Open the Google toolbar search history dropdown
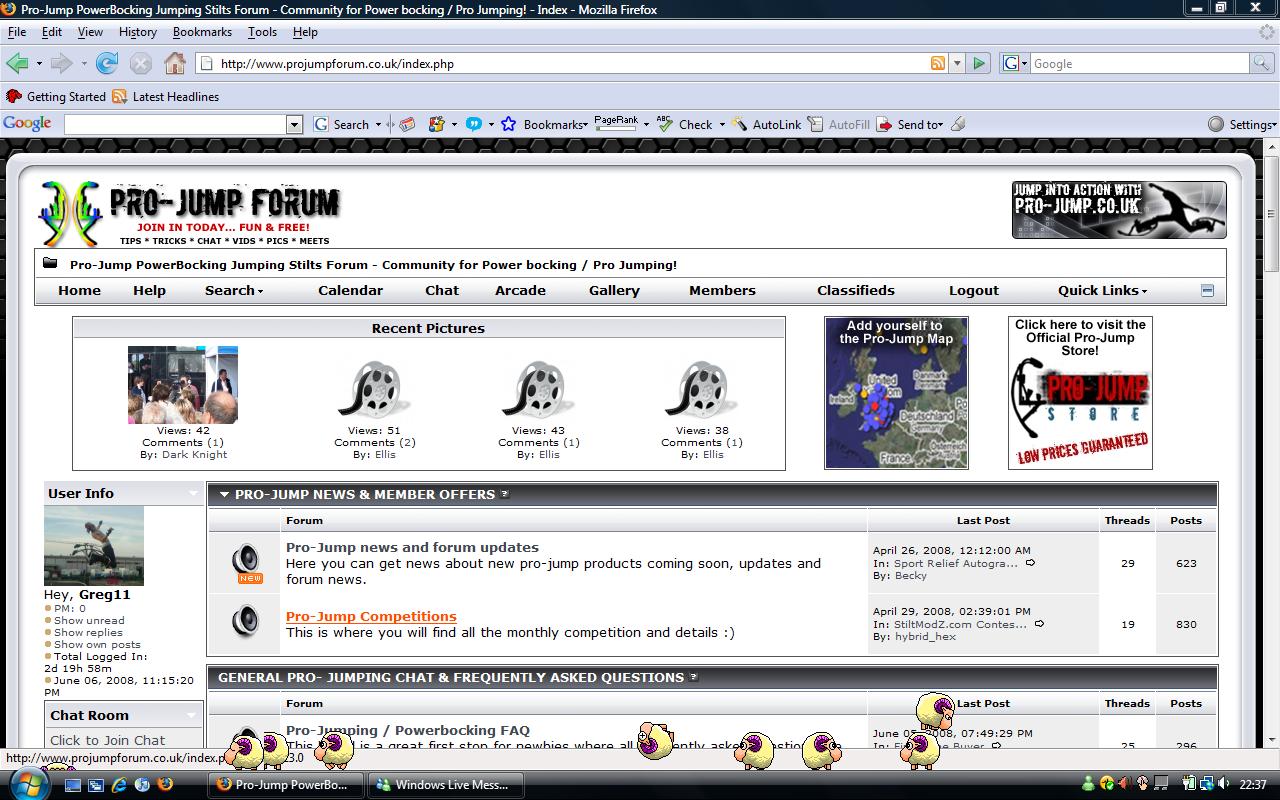The height and width of the screenshot is (800, 1280). [294, 124]
